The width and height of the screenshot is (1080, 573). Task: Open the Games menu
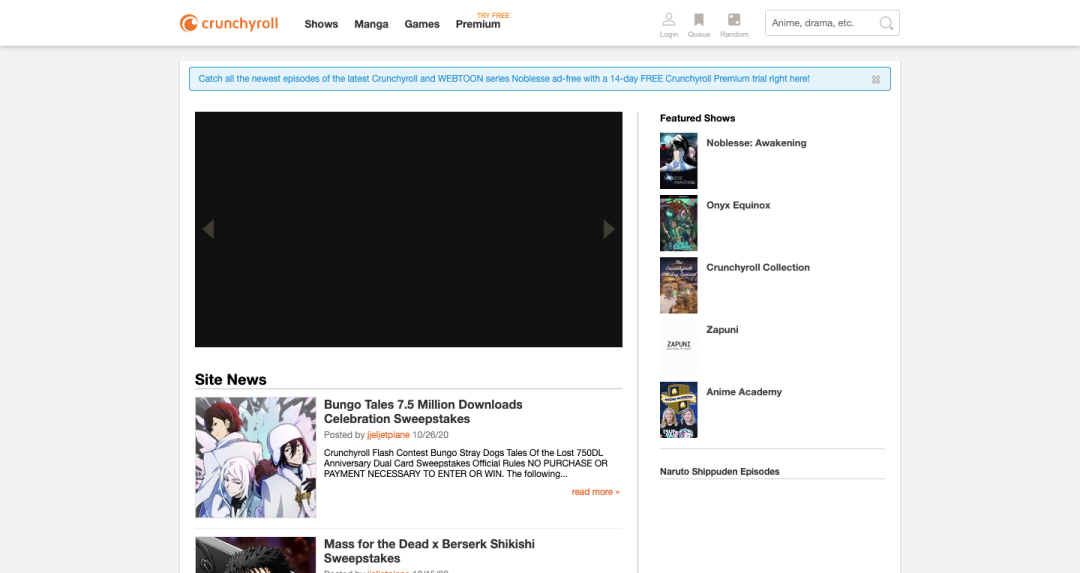coord(422,24)
